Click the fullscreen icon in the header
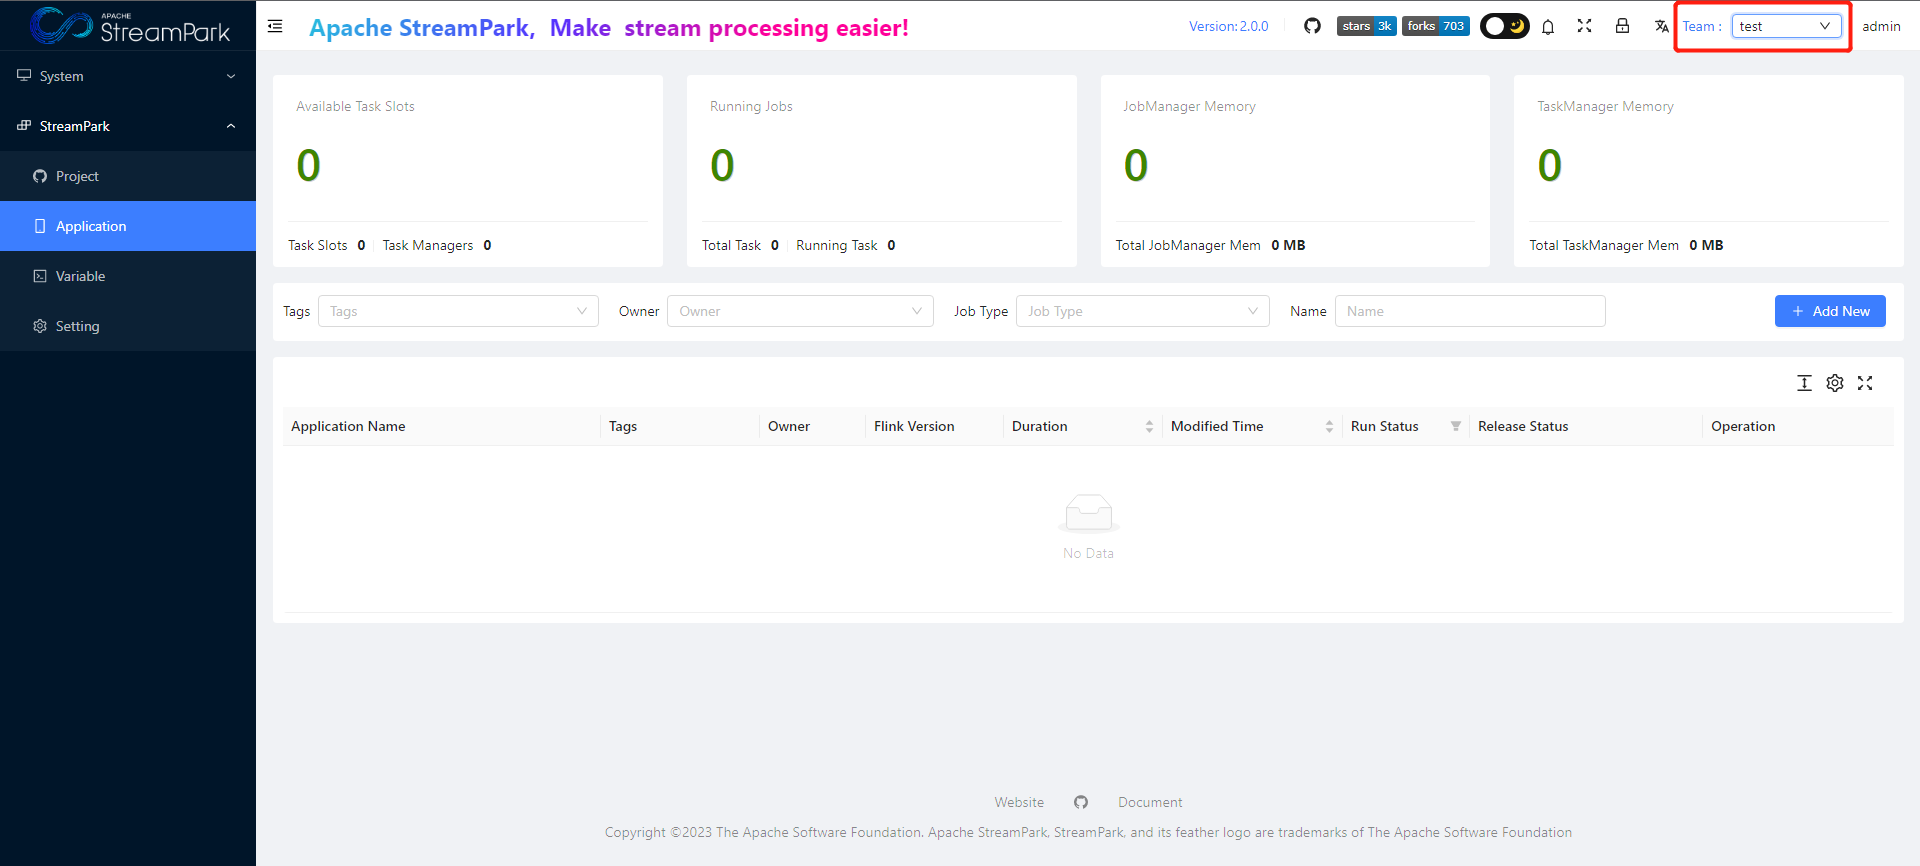 [x=1584, y=26]
